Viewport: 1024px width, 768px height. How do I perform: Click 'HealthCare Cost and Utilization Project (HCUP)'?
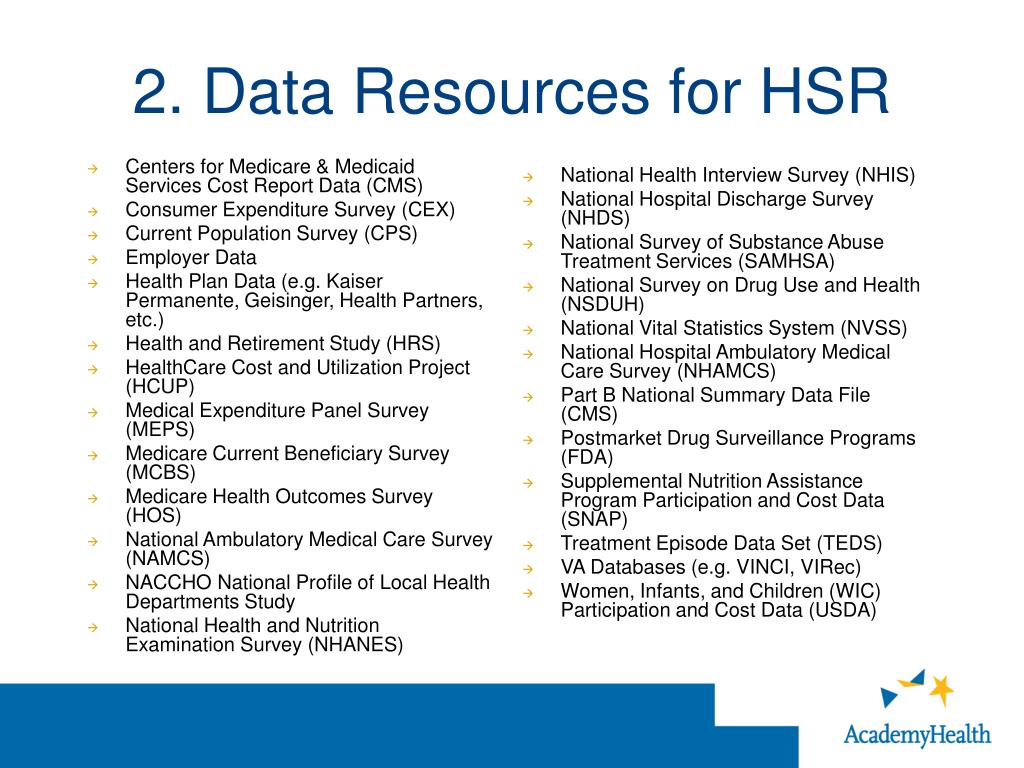(297, 377)
